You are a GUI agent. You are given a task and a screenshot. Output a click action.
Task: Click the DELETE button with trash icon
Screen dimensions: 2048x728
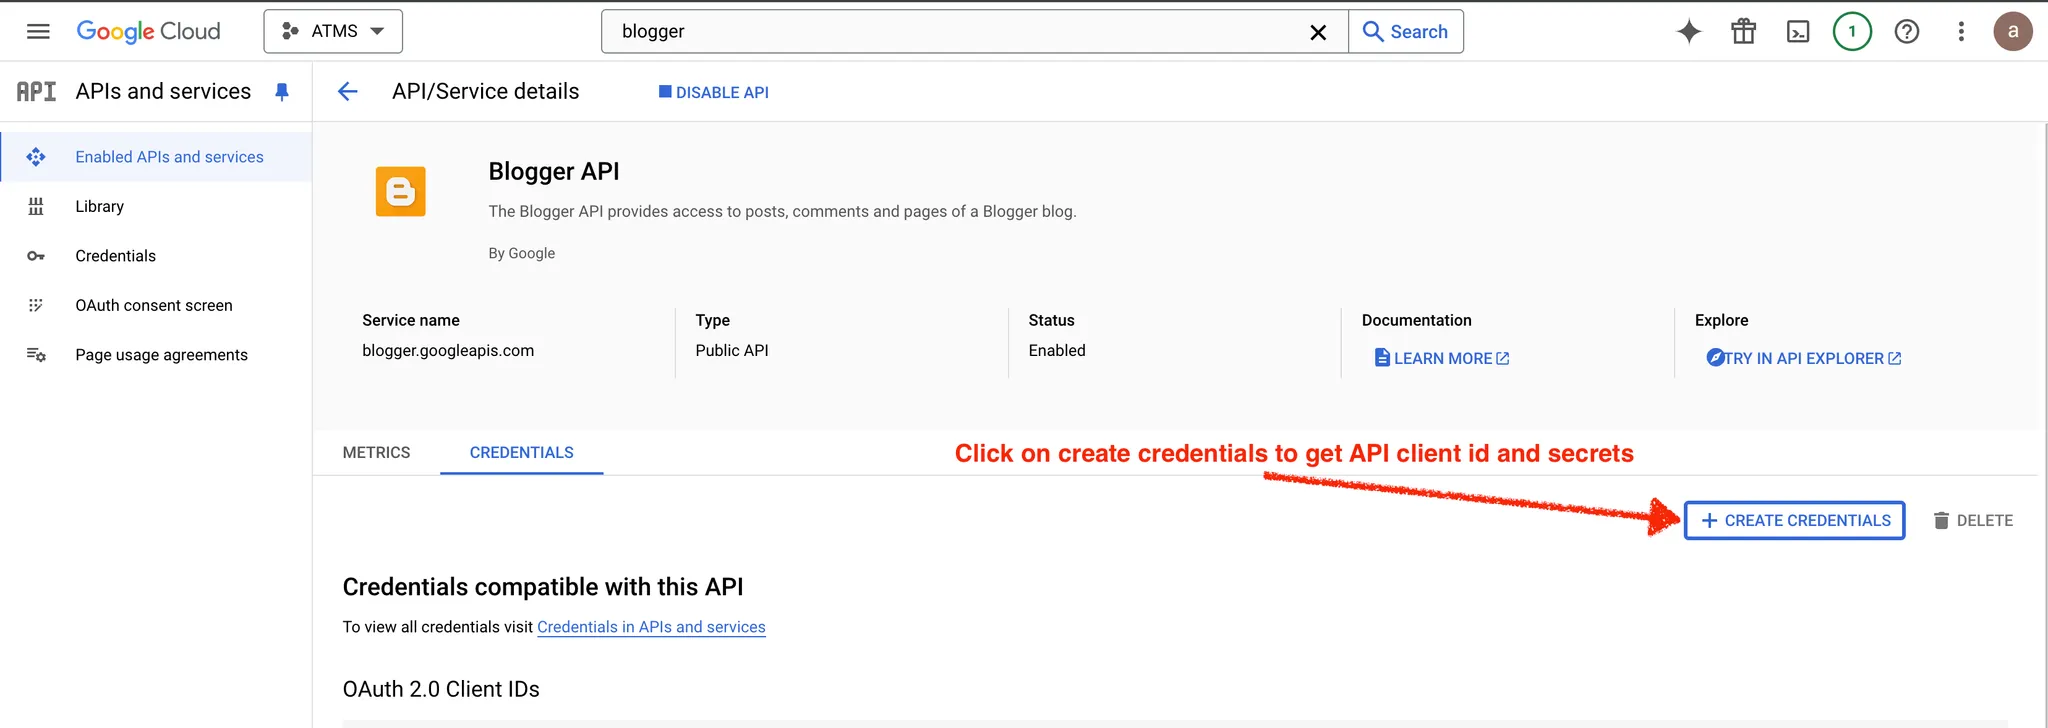point(1973,520)
